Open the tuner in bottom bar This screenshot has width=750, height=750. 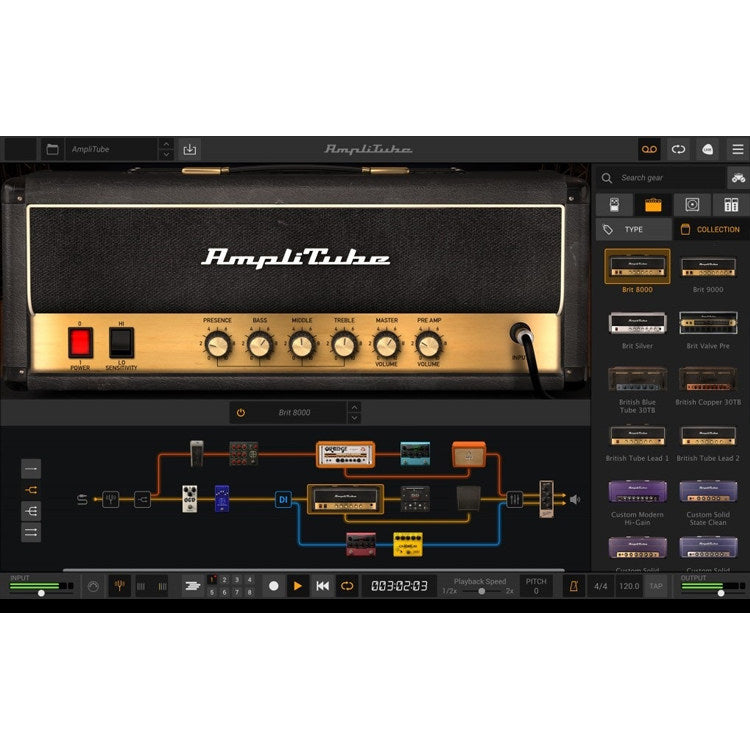pos(120,586)
